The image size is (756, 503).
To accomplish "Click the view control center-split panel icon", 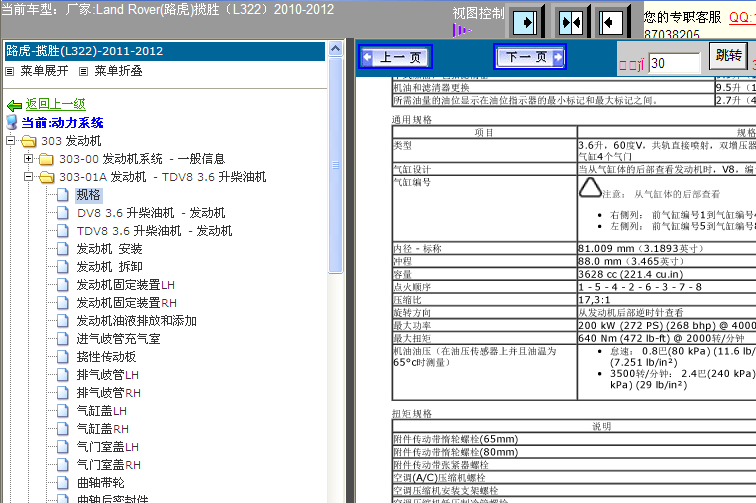I will coord(570,22).
